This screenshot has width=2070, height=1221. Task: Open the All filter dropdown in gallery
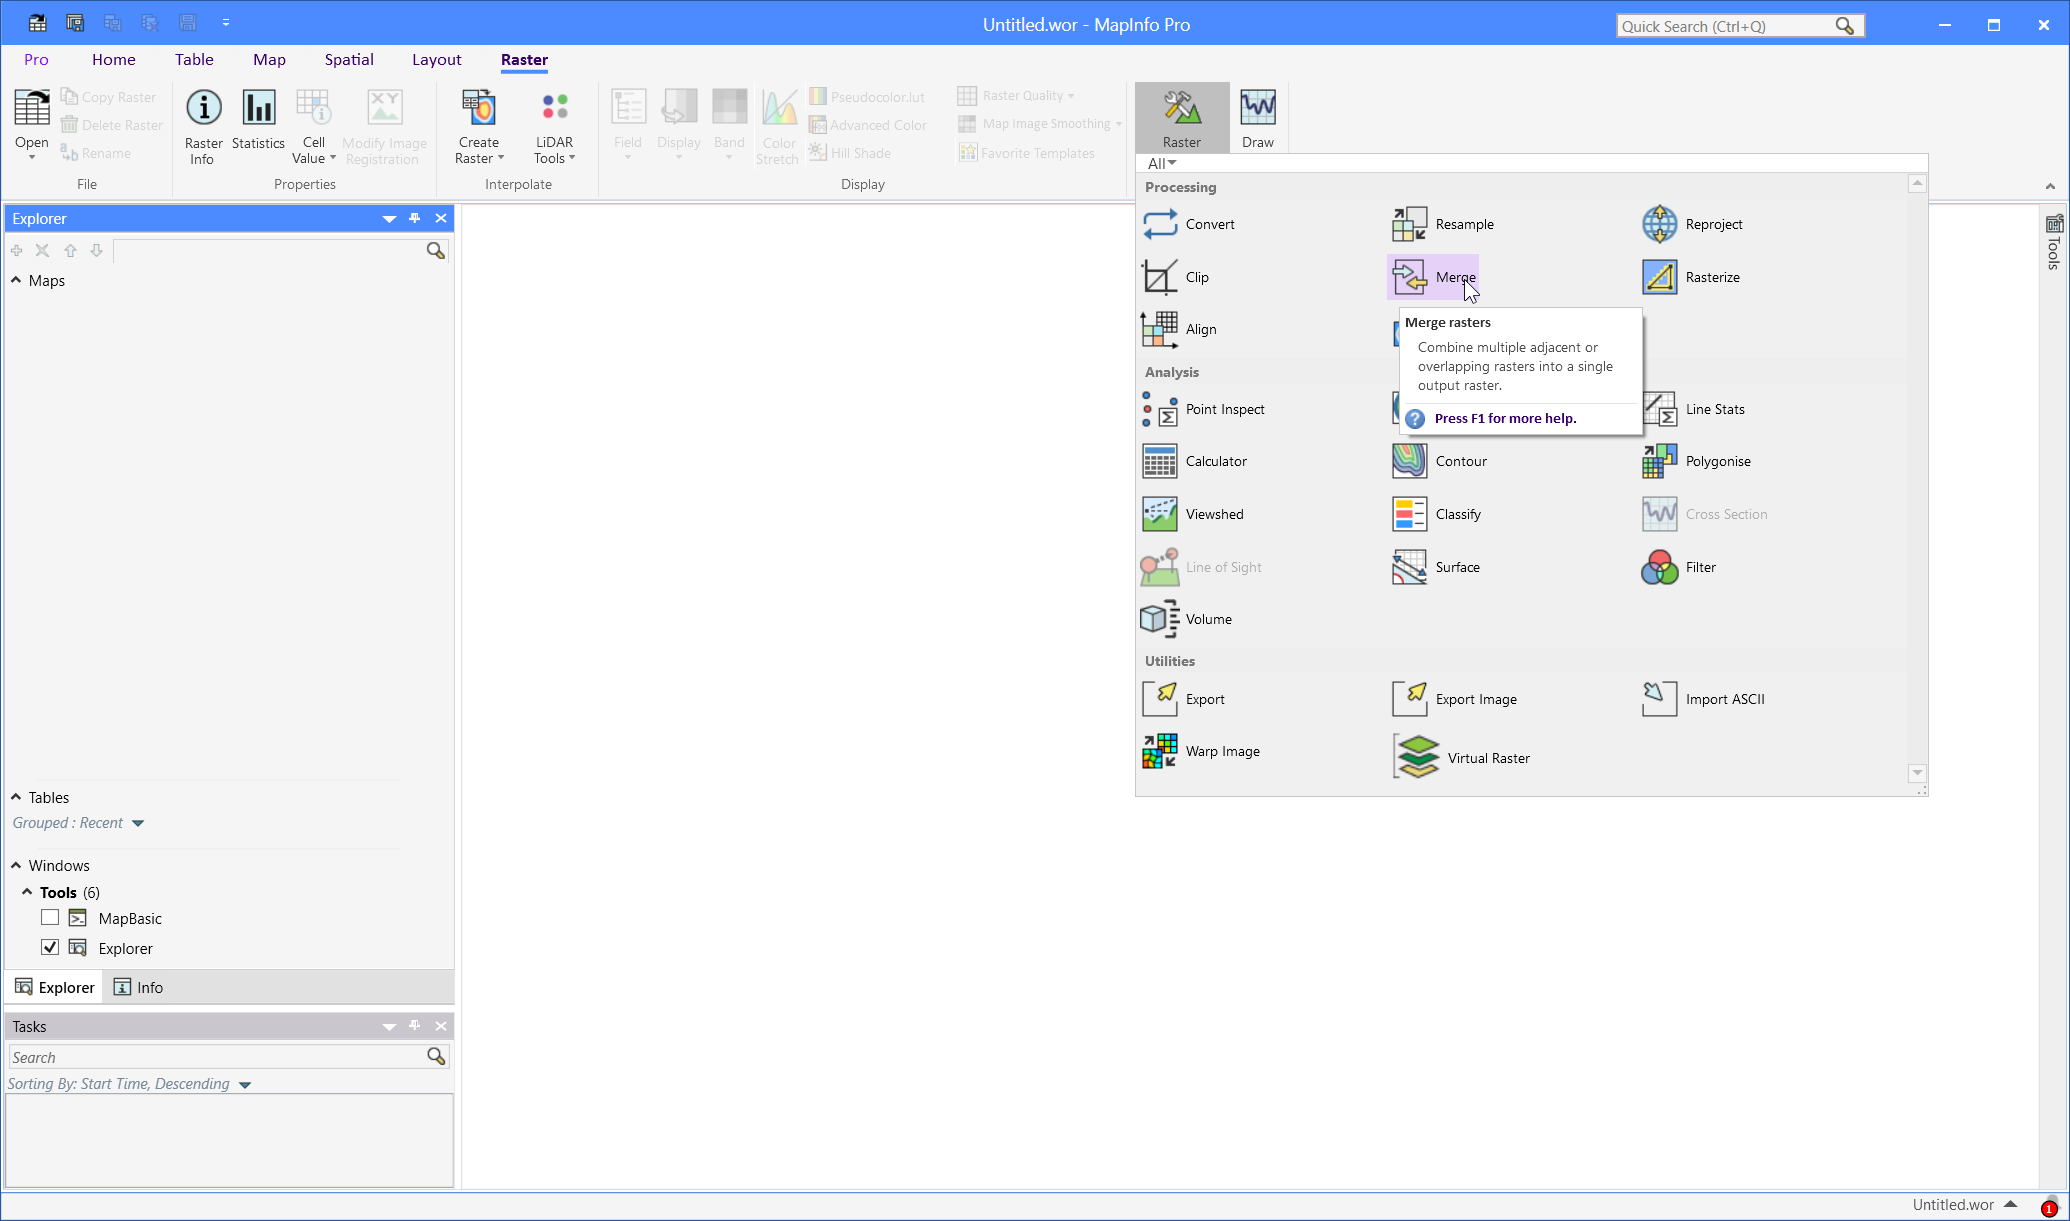(x=1161, y=163)
